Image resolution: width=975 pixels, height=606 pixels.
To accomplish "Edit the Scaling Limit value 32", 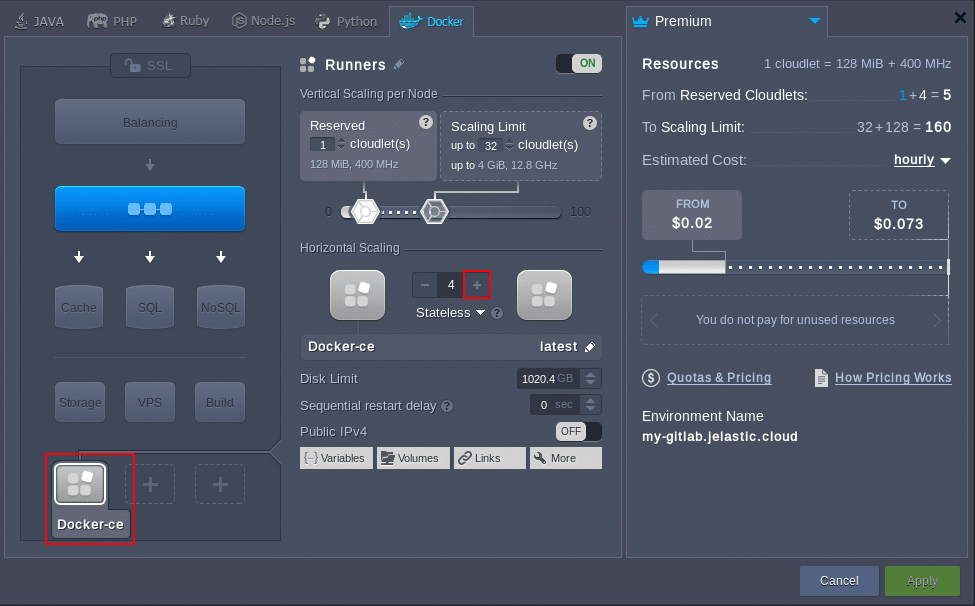I will (x=491, y=145).
